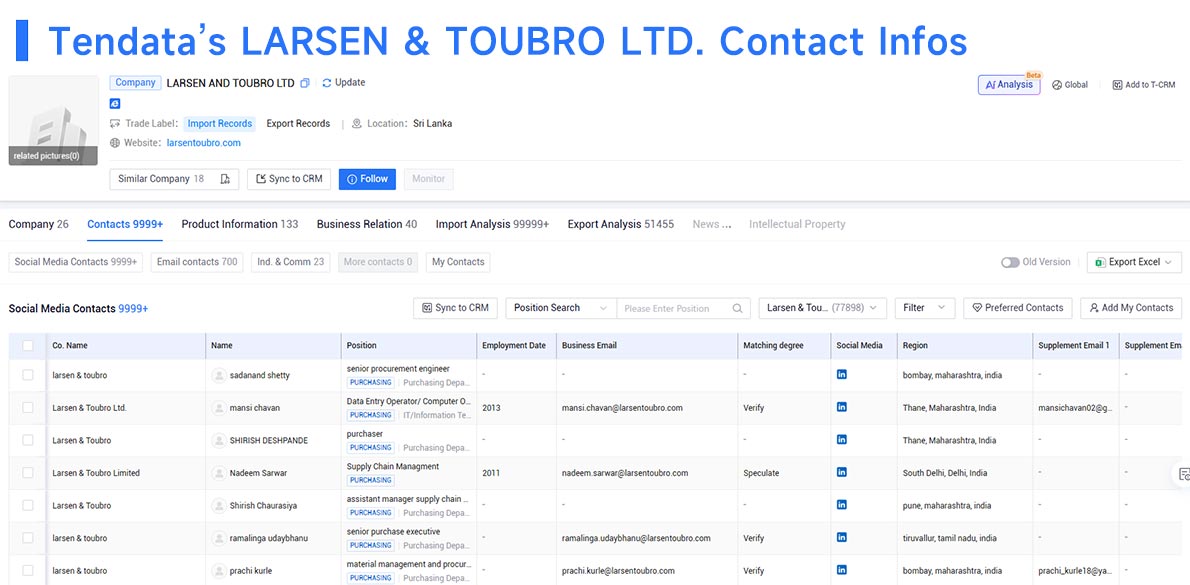
Task: Click avatar icon next to Shirish Chaurasiya
Action: tap(219, 505)
